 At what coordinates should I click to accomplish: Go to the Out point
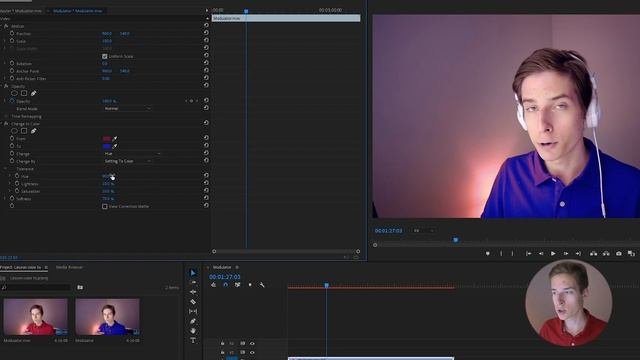click(578, 253)
